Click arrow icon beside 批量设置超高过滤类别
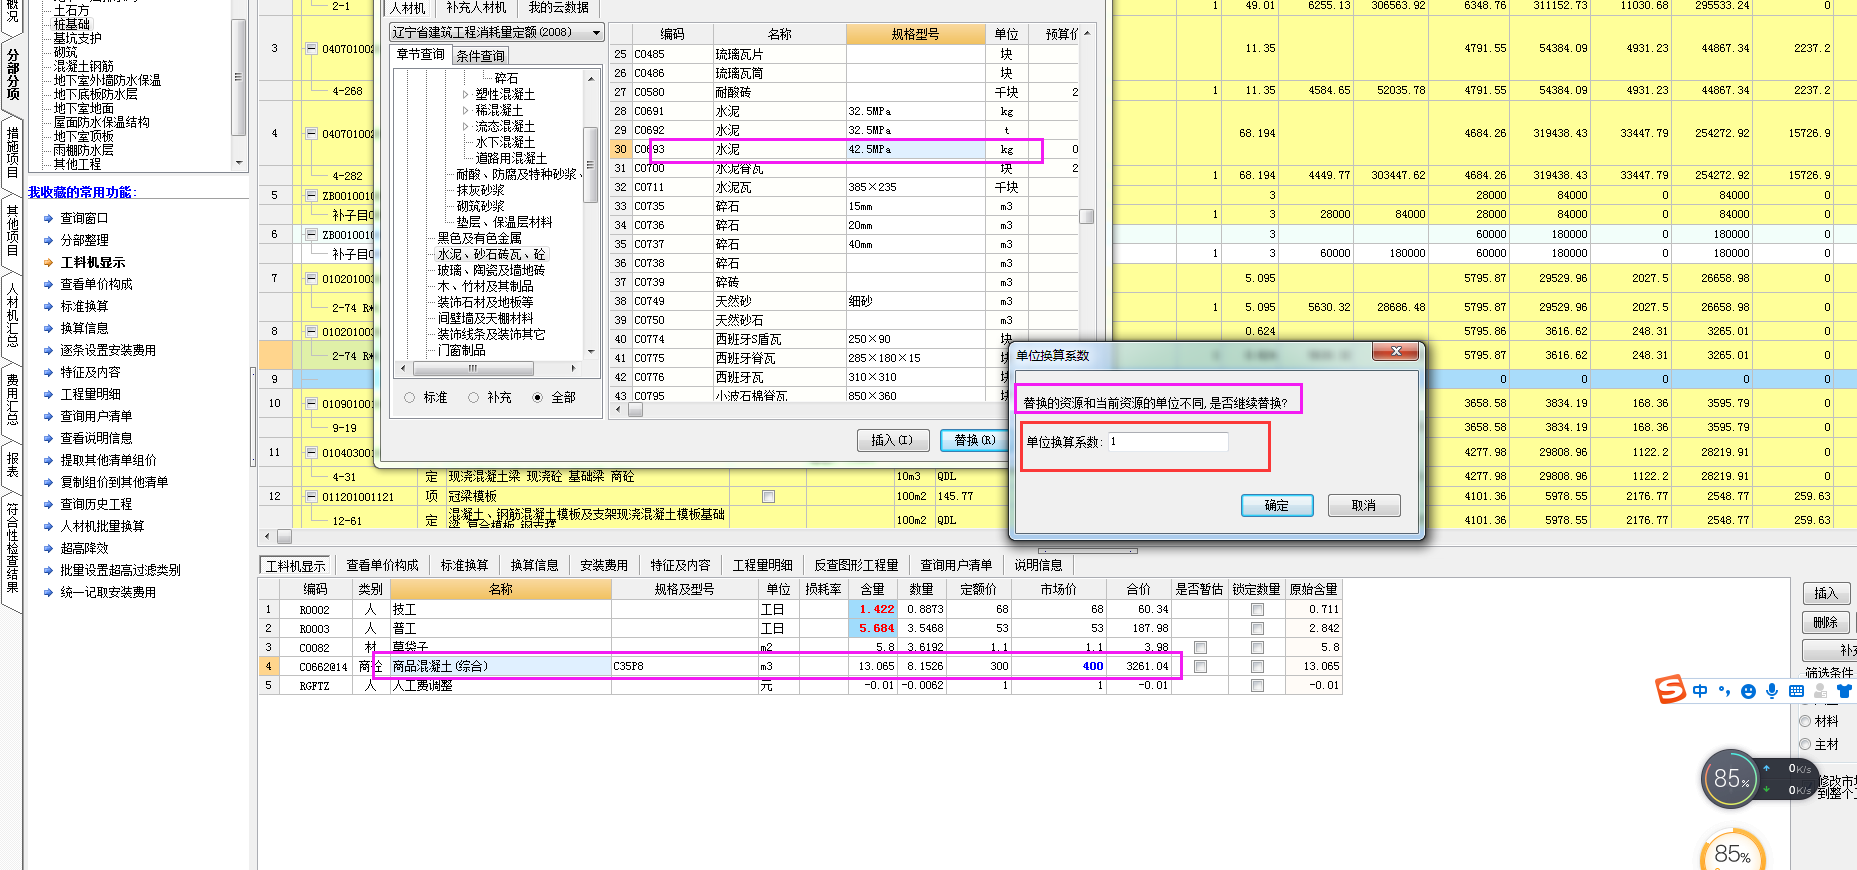The height and width of the screenshot is (870, 1857). point(49,570)
